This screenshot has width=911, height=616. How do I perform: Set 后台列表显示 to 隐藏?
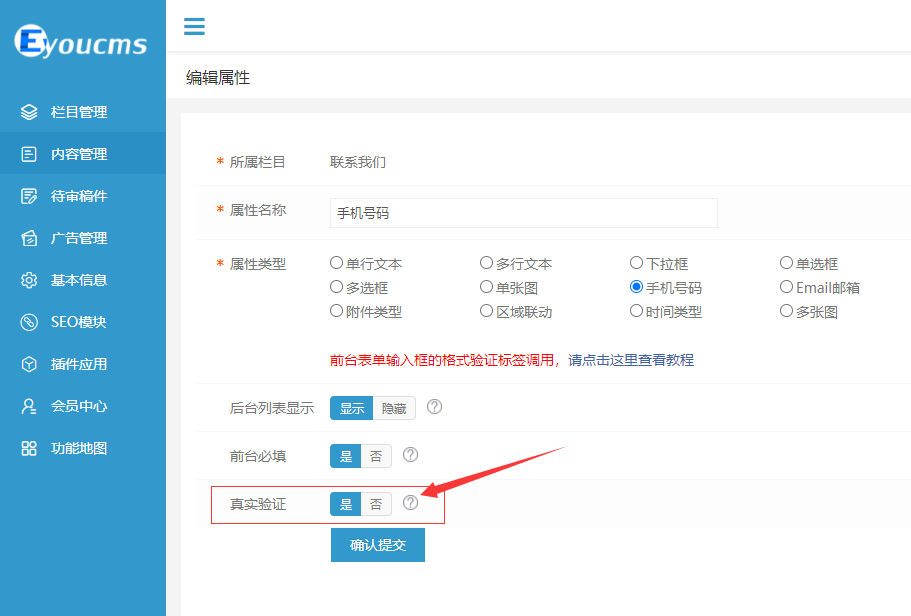click(x=394, y=407)
